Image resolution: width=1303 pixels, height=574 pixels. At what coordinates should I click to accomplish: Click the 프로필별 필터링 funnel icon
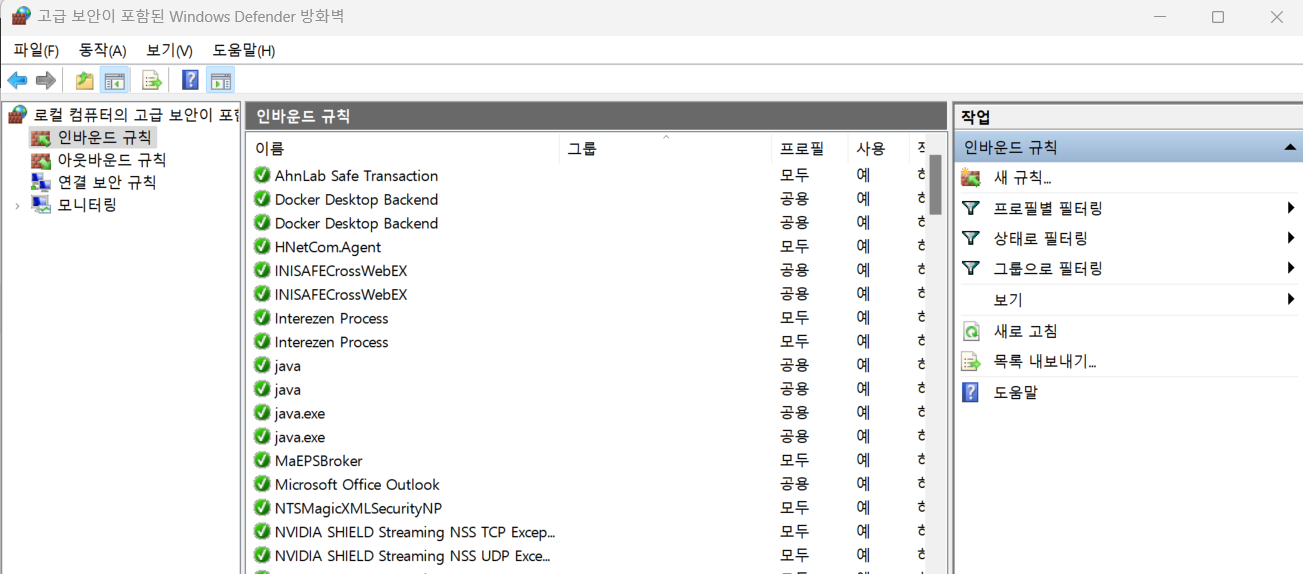[x=971, y=208]
